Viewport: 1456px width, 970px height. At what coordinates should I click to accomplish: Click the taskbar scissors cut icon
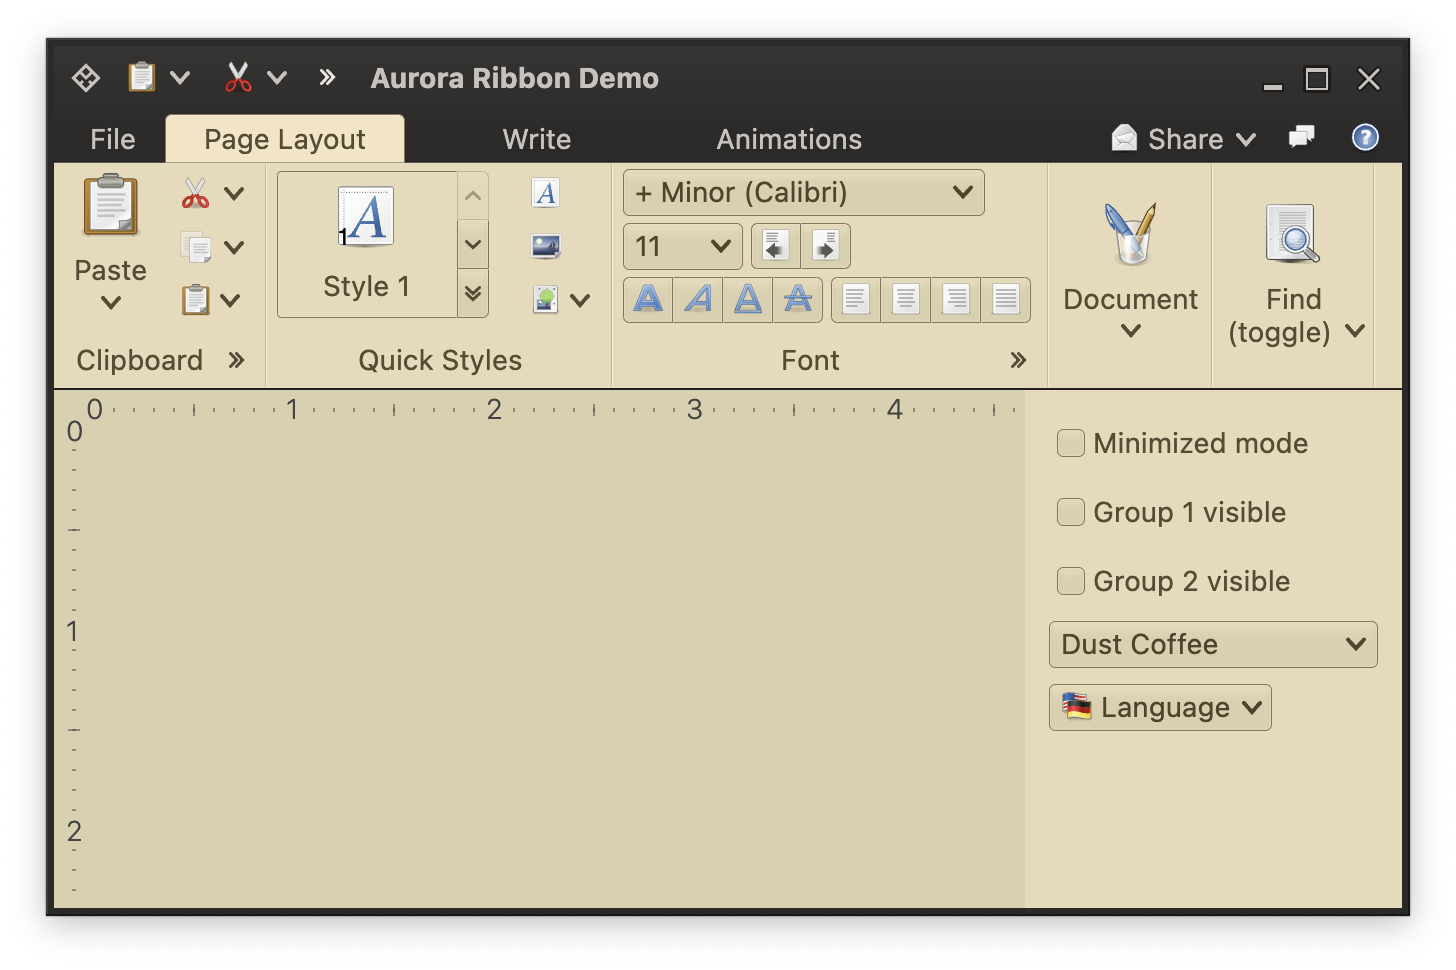tap(238, 77)
